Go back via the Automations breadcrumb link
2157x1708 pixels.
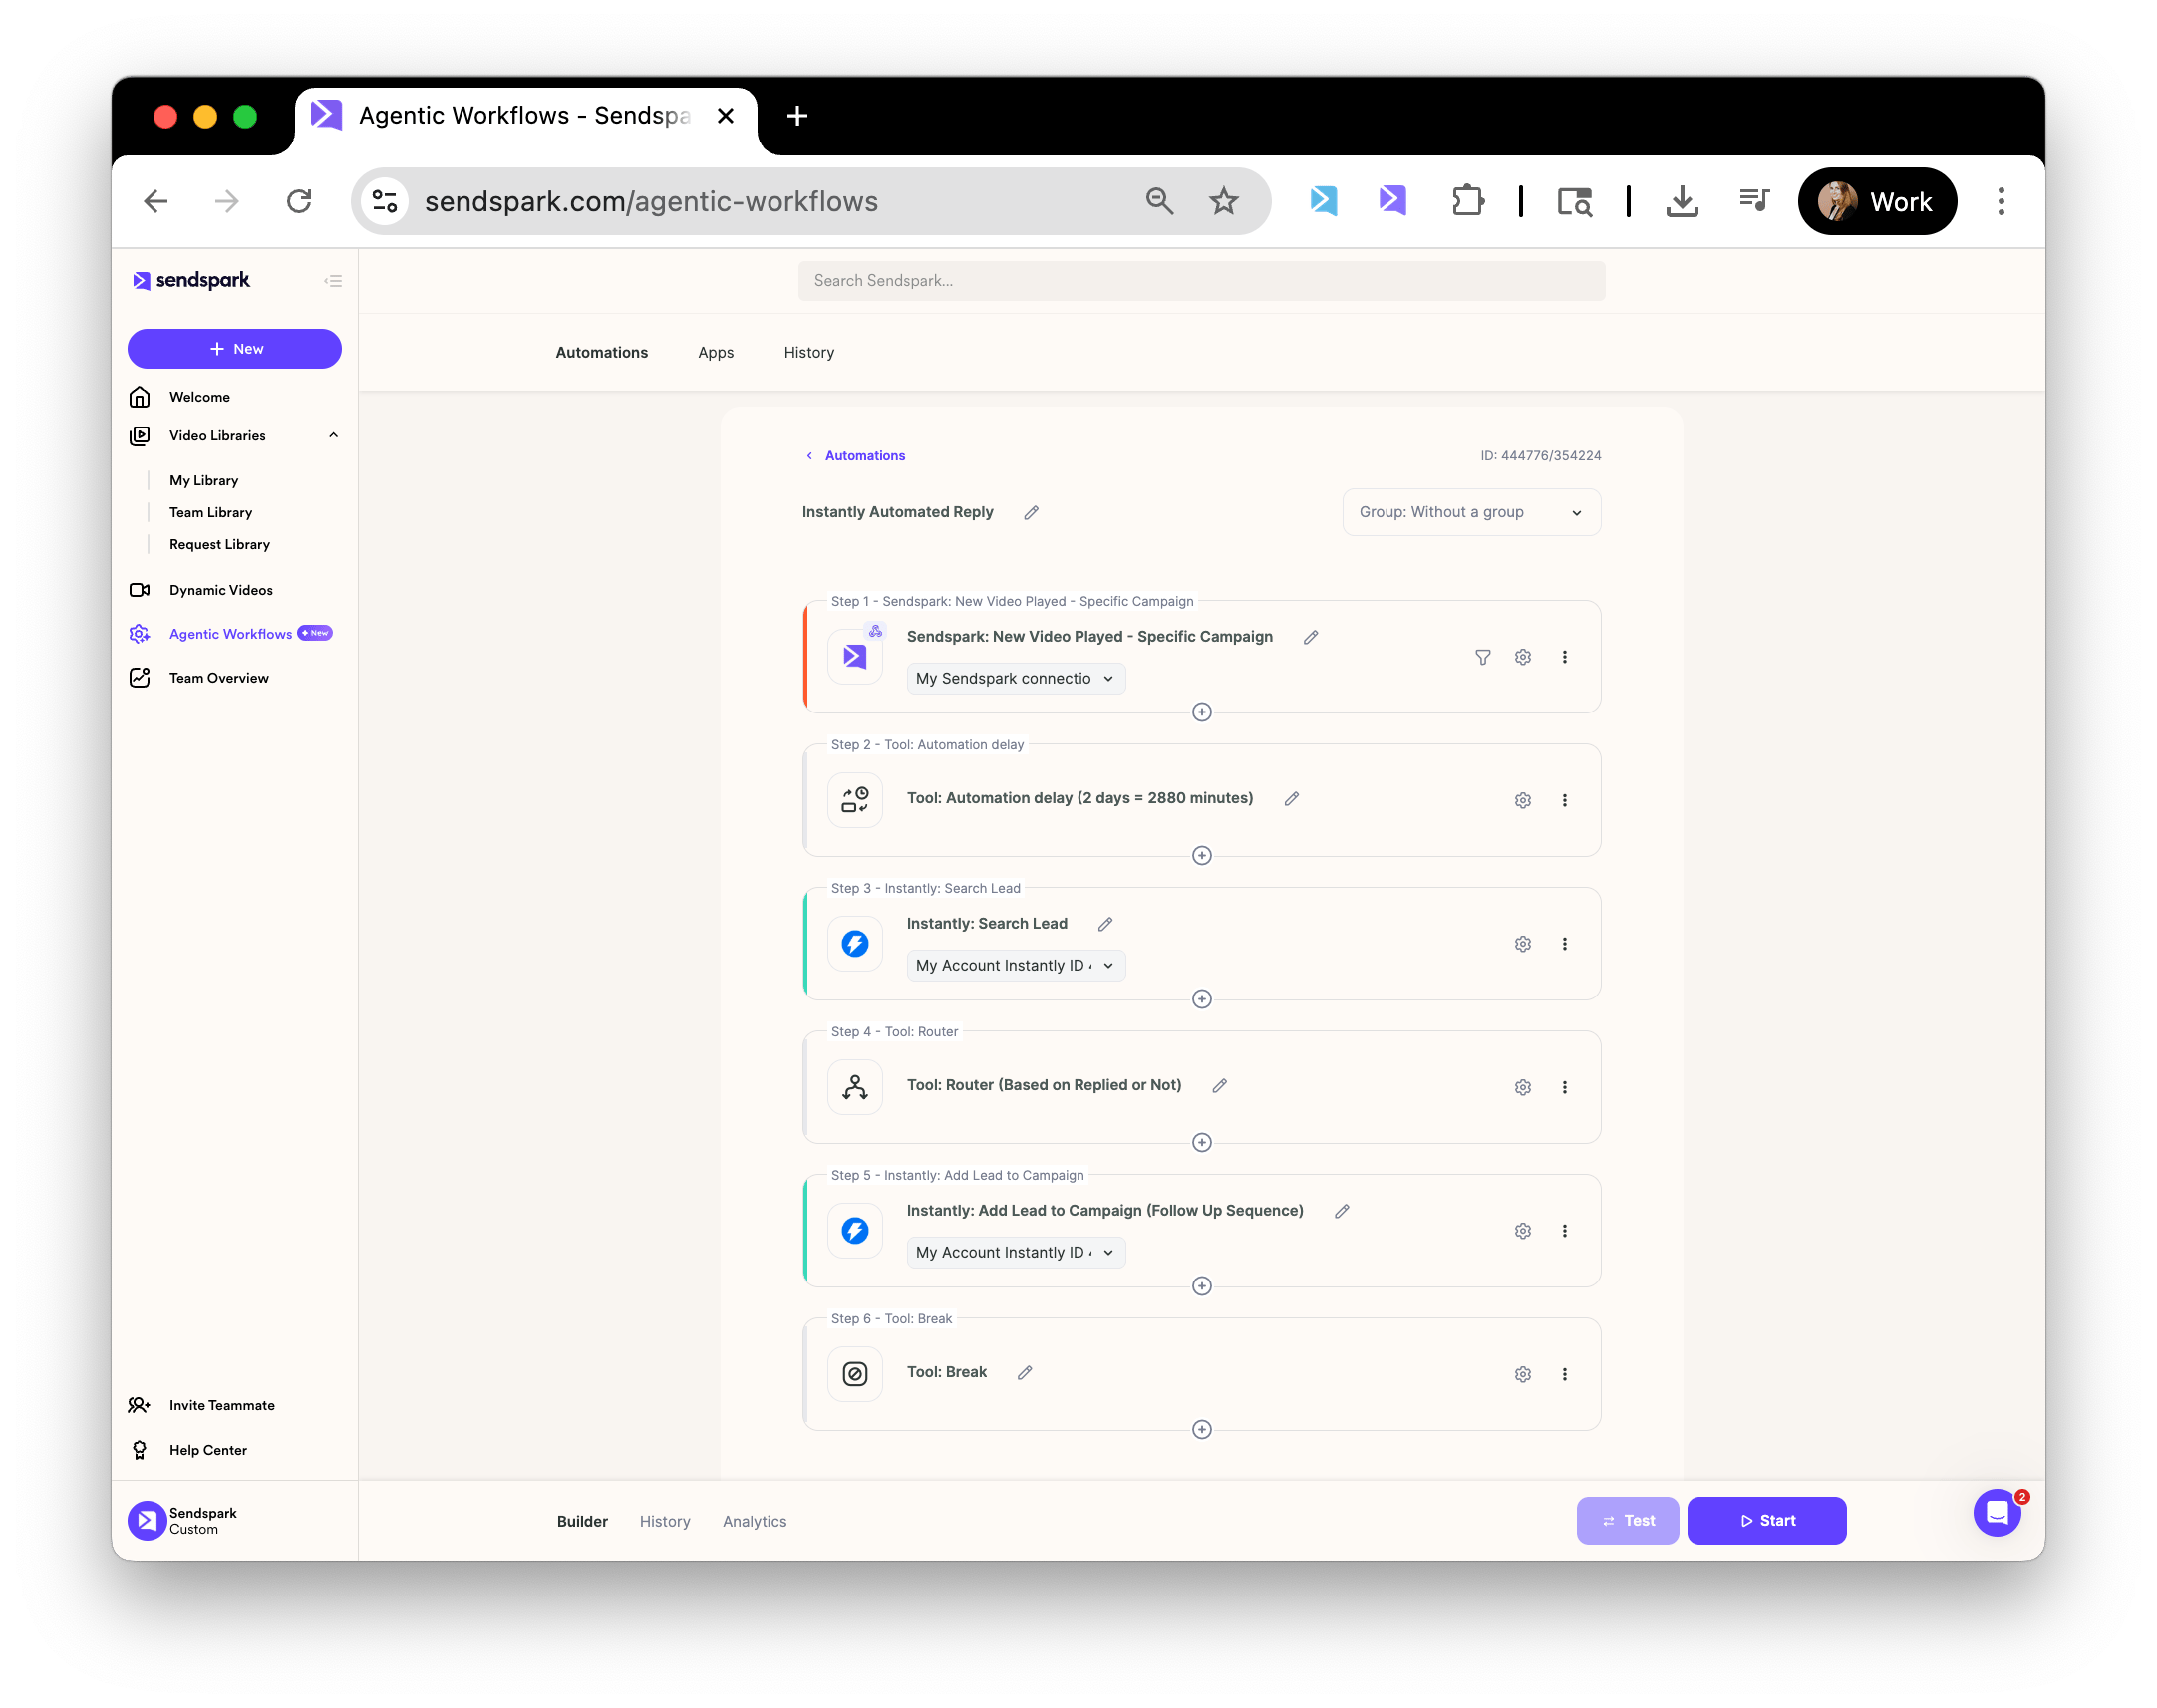click(864, 456)
